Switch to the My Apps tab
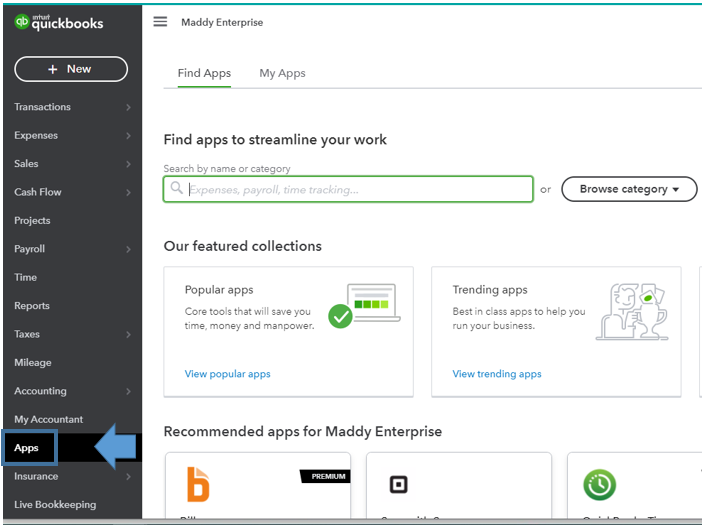715x529 pixels. (x=282, y=73)
